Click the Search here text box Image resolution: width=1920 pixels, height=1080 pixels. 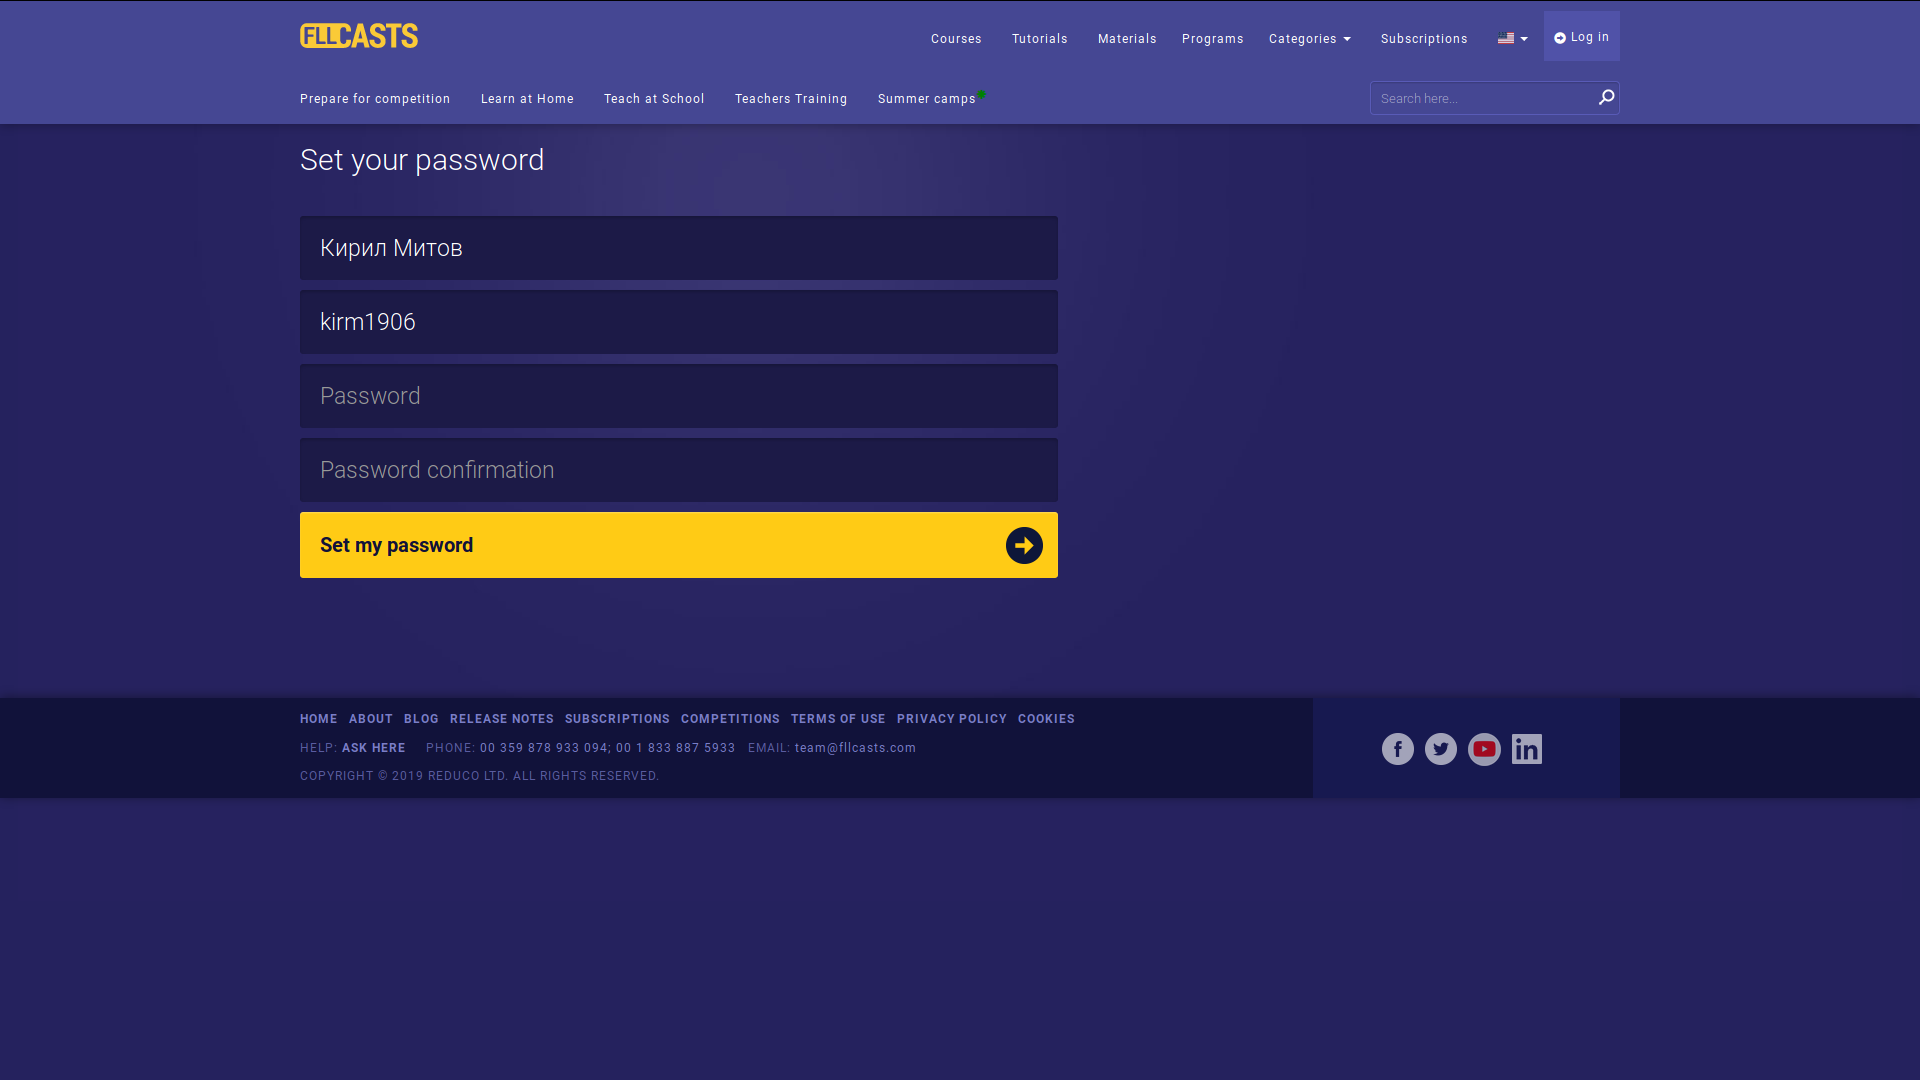tap(1482, 98)
